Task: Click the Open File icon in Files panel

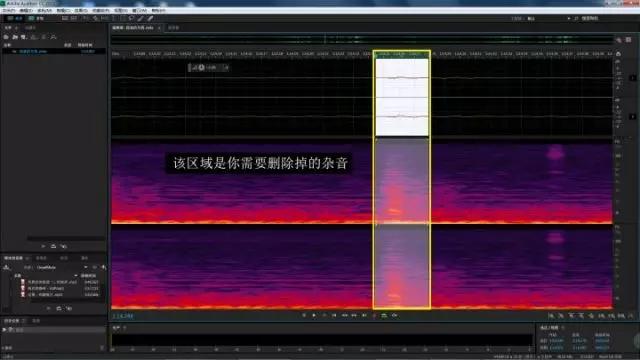Action: (x=6, y=37)
